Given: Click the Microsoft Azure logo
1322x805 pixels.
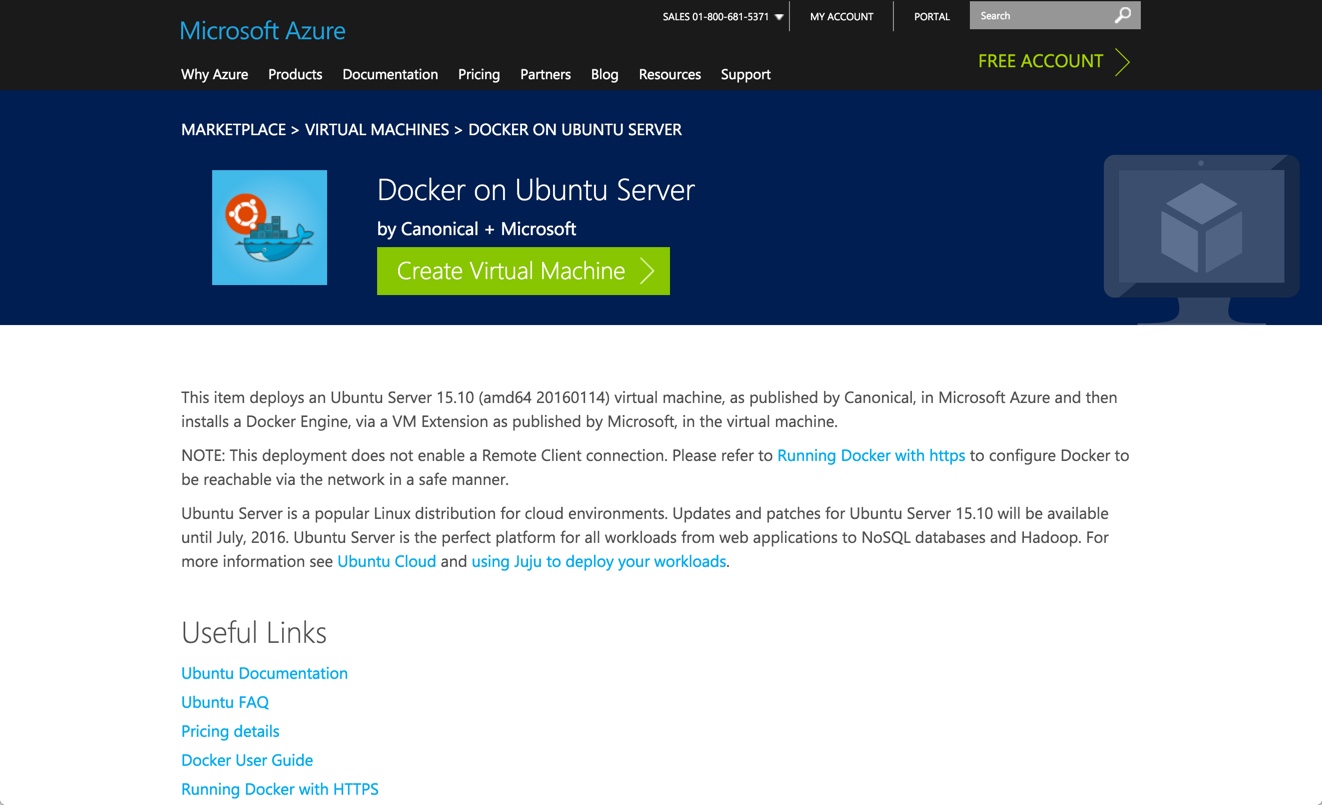Looking at the screenshot, I should [262, 31].
